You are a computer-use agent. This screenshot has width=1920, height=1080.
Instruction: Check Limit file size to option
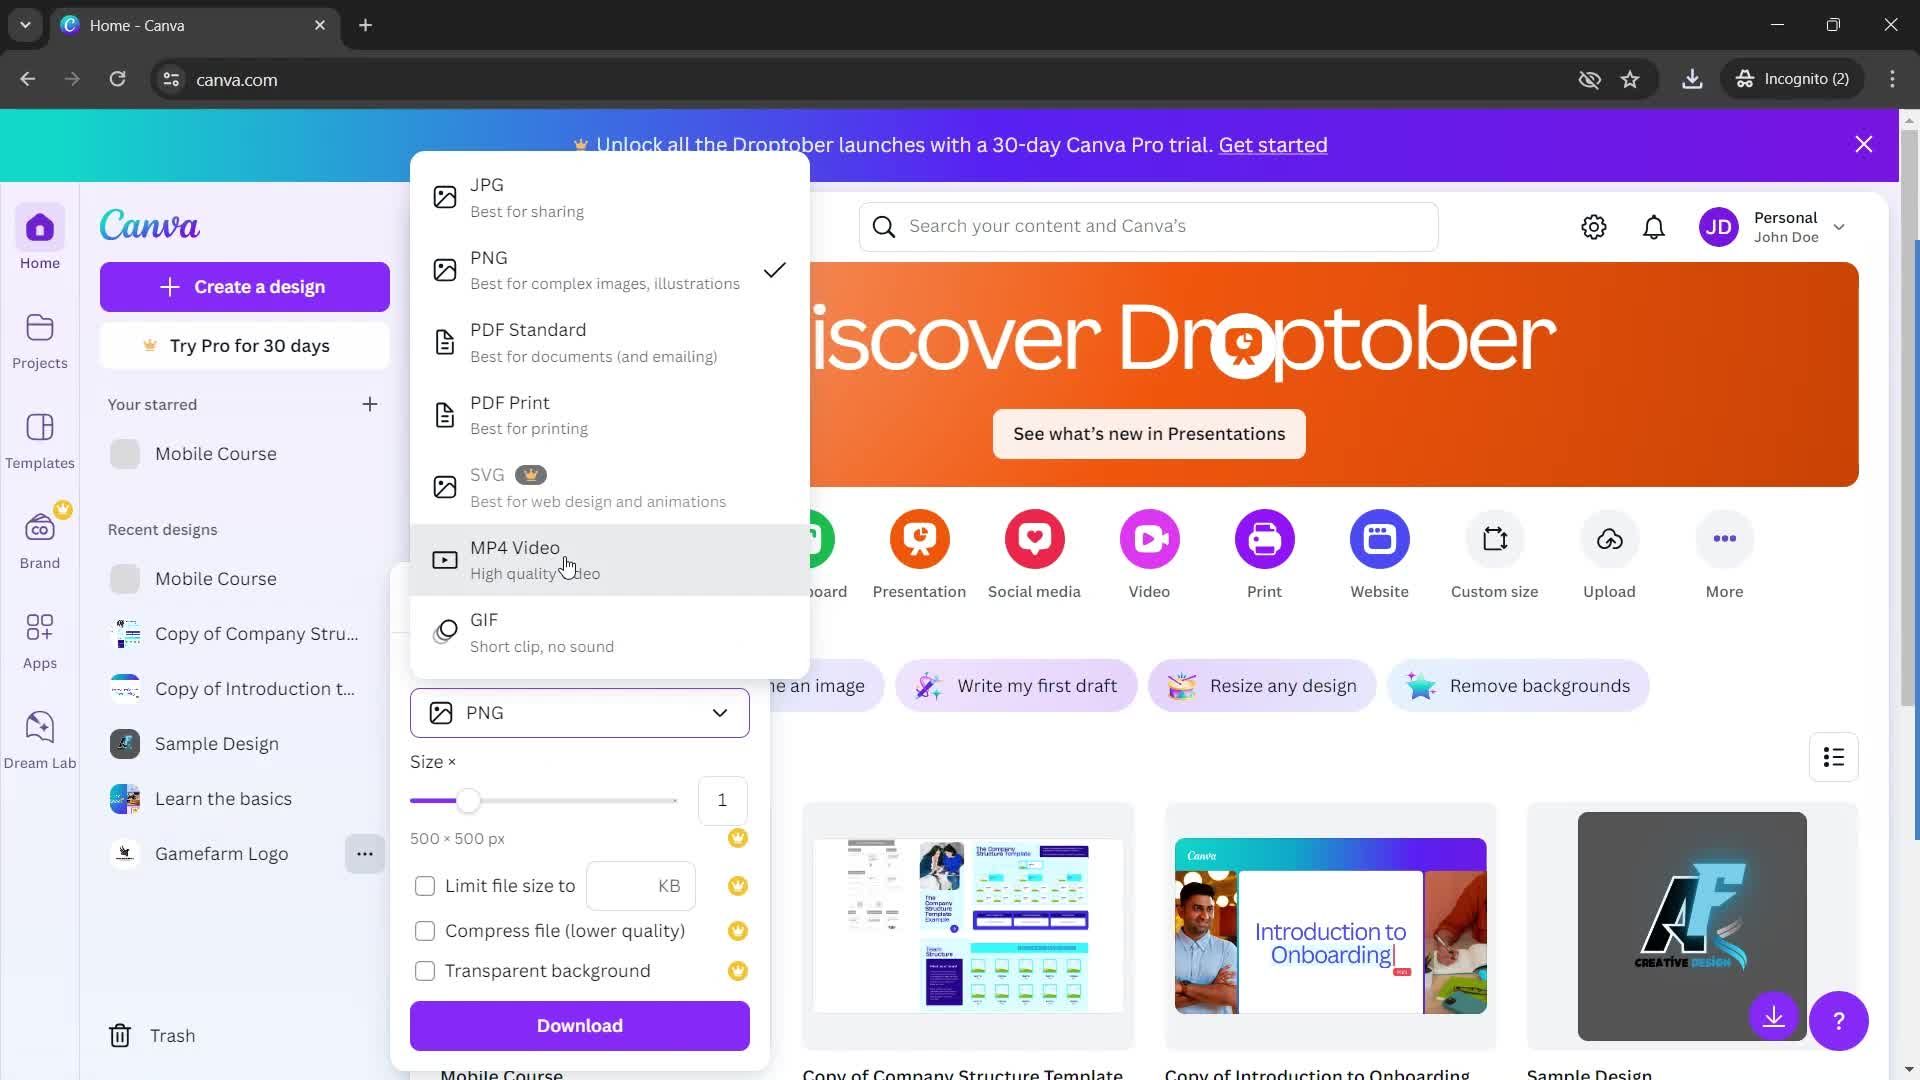pos(425,886)
